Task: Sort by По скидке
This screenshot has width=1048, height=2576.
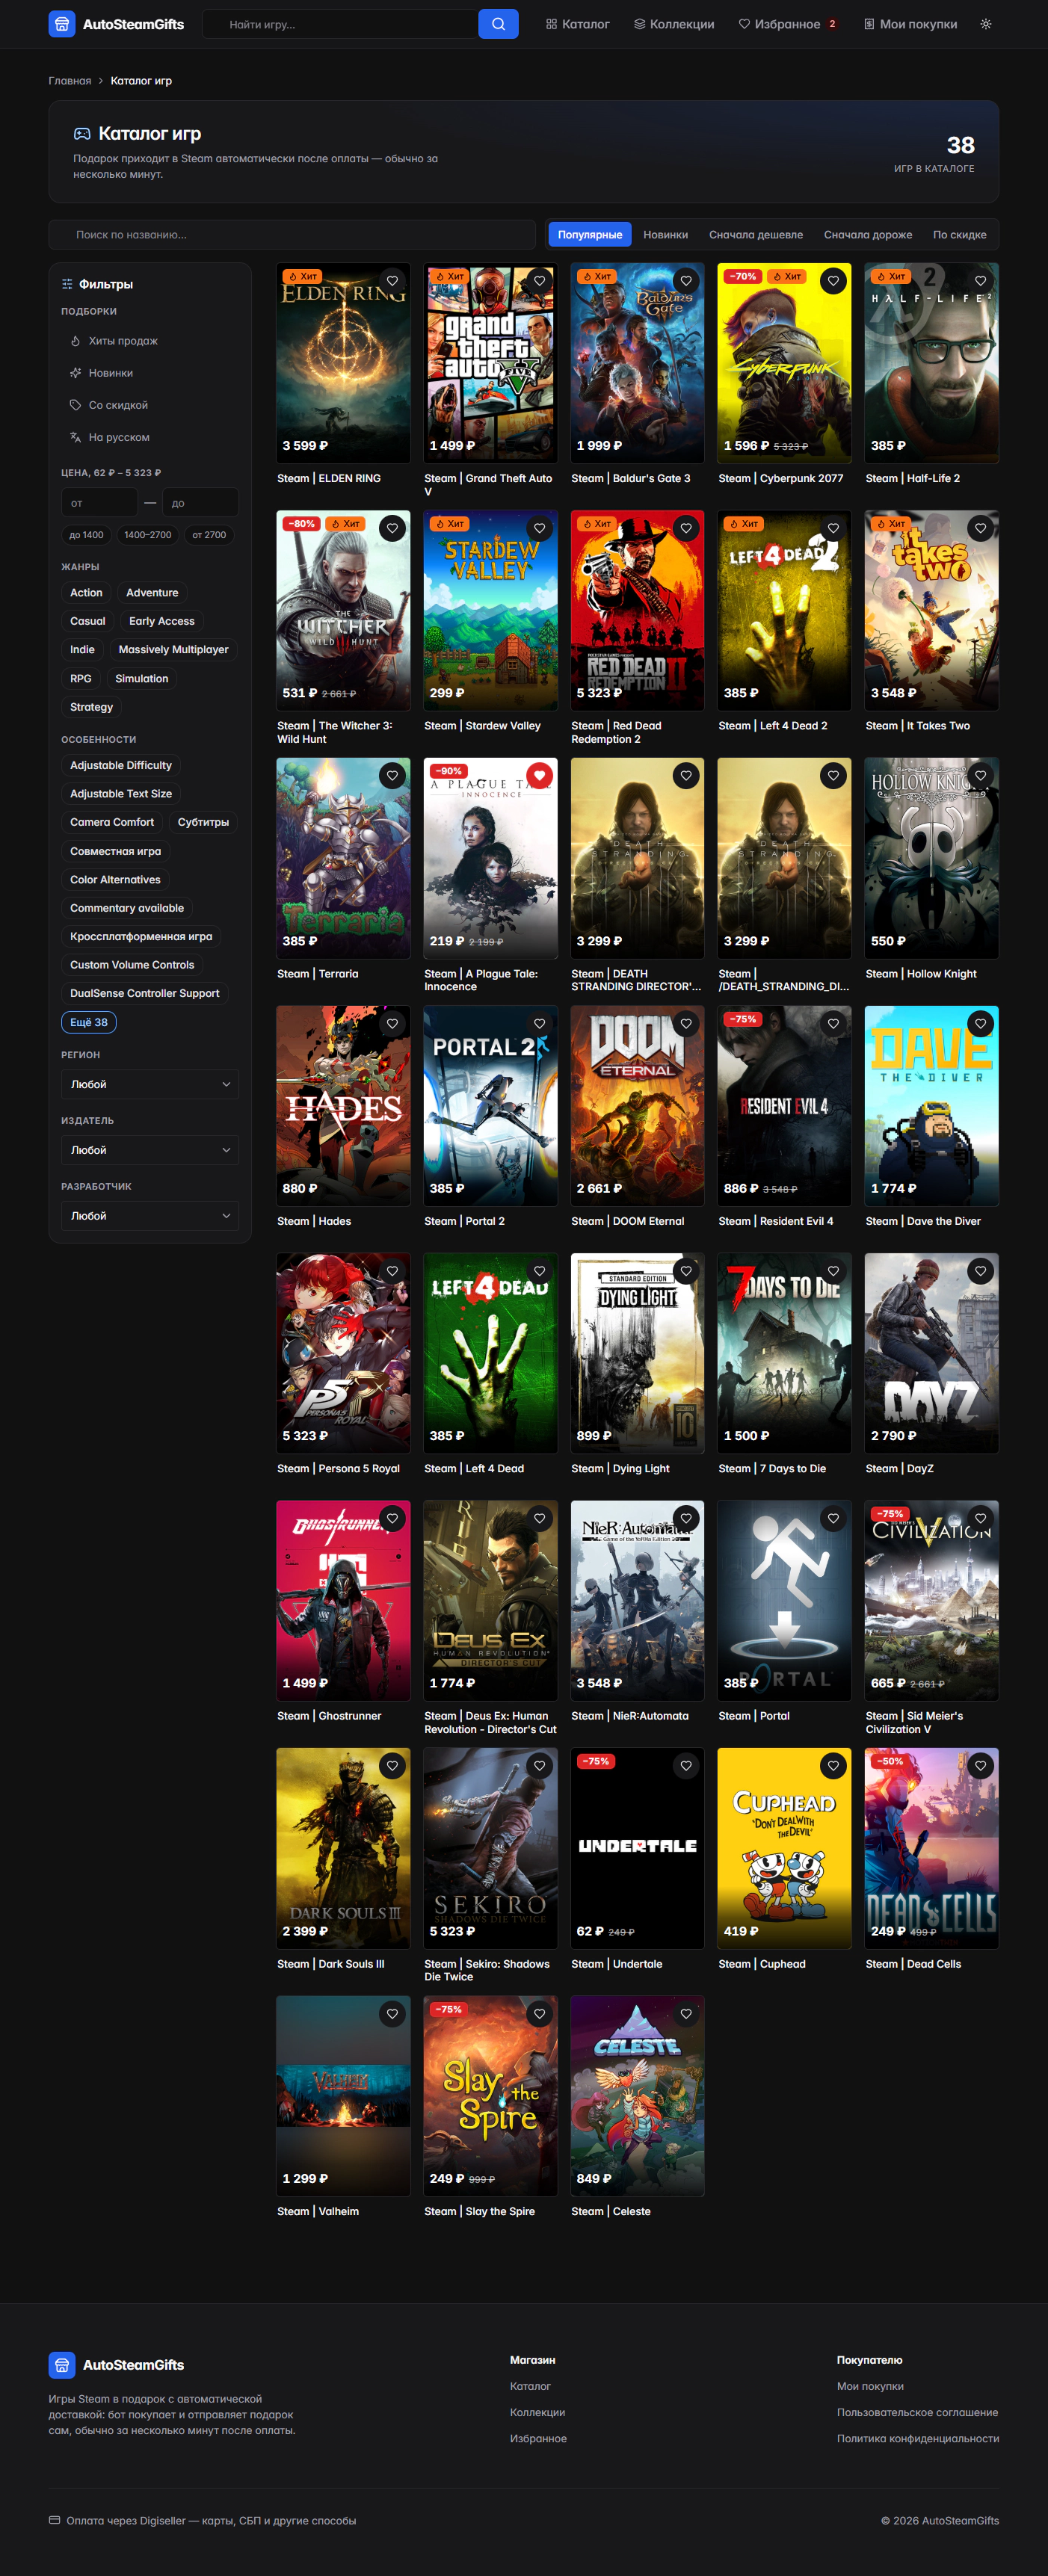Action: 960,235
